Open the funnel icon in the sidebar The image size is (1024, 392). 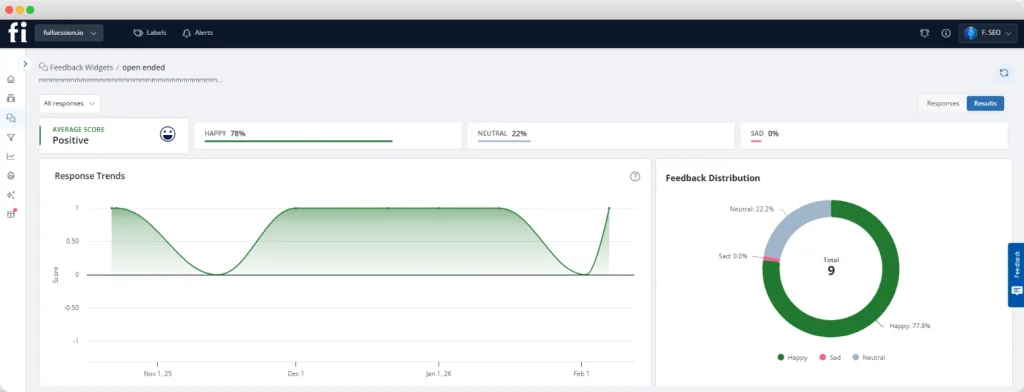pos(10,138)
